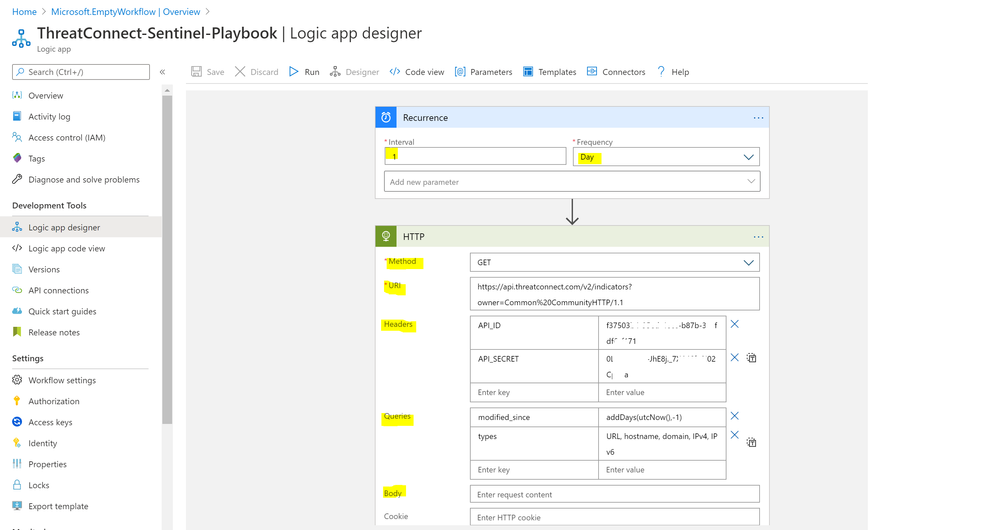Collapse the left navigation pane chevron
999x530 pixels.
[162, 72]
